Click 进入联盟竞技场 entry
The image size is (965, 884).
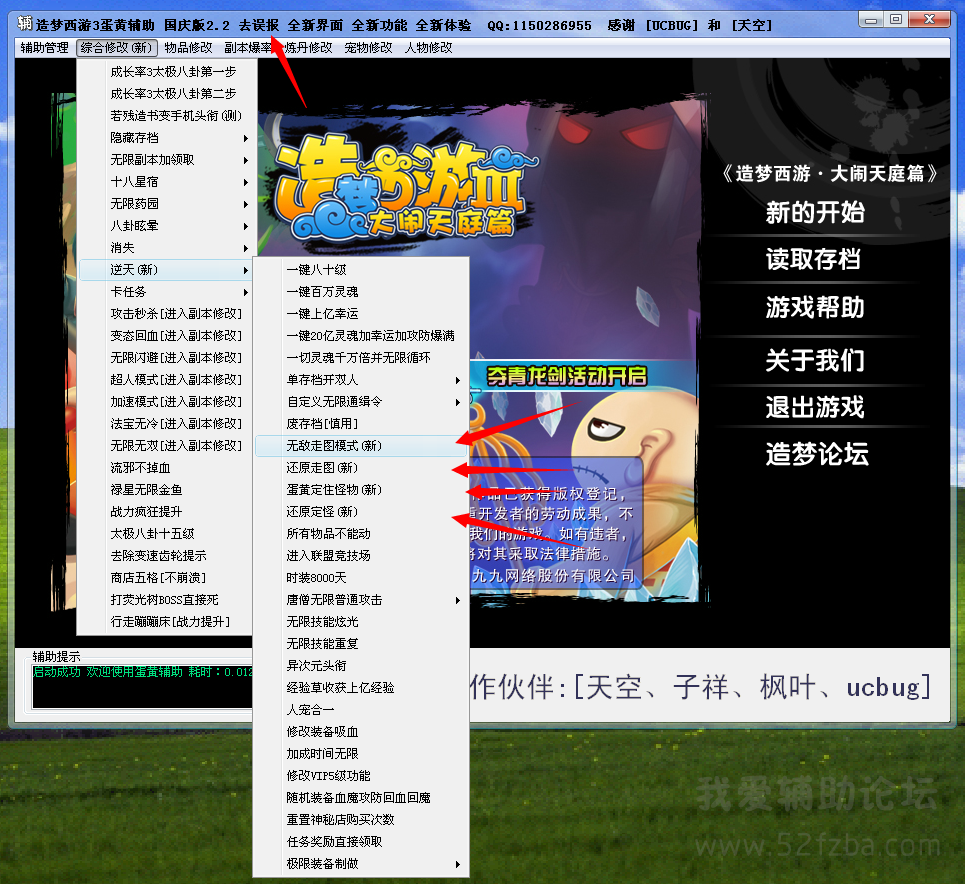(361, 556)
